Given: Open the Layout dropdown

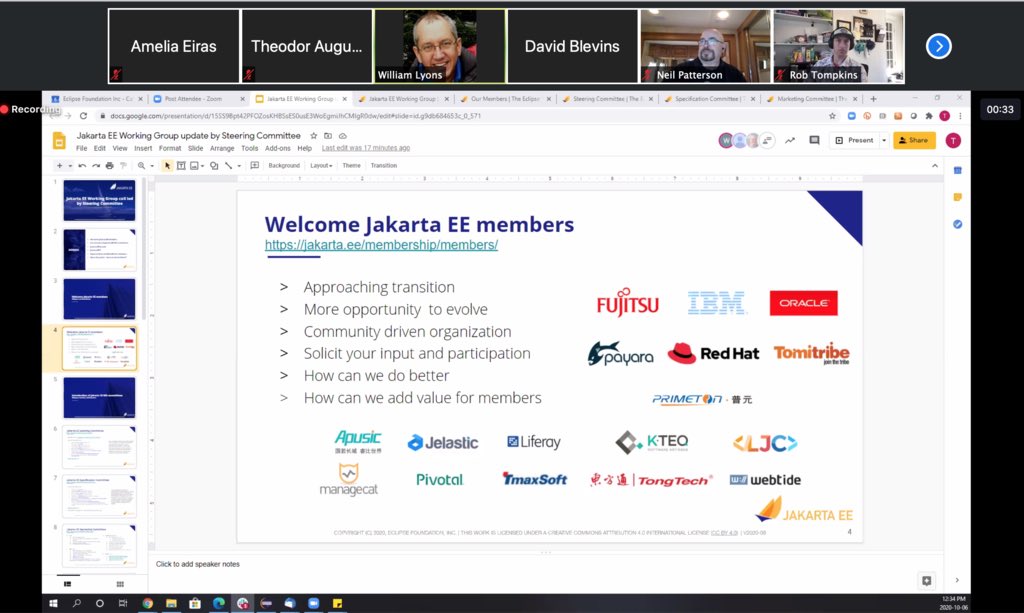Looking at the screenshot, I should tap(321, 166).
